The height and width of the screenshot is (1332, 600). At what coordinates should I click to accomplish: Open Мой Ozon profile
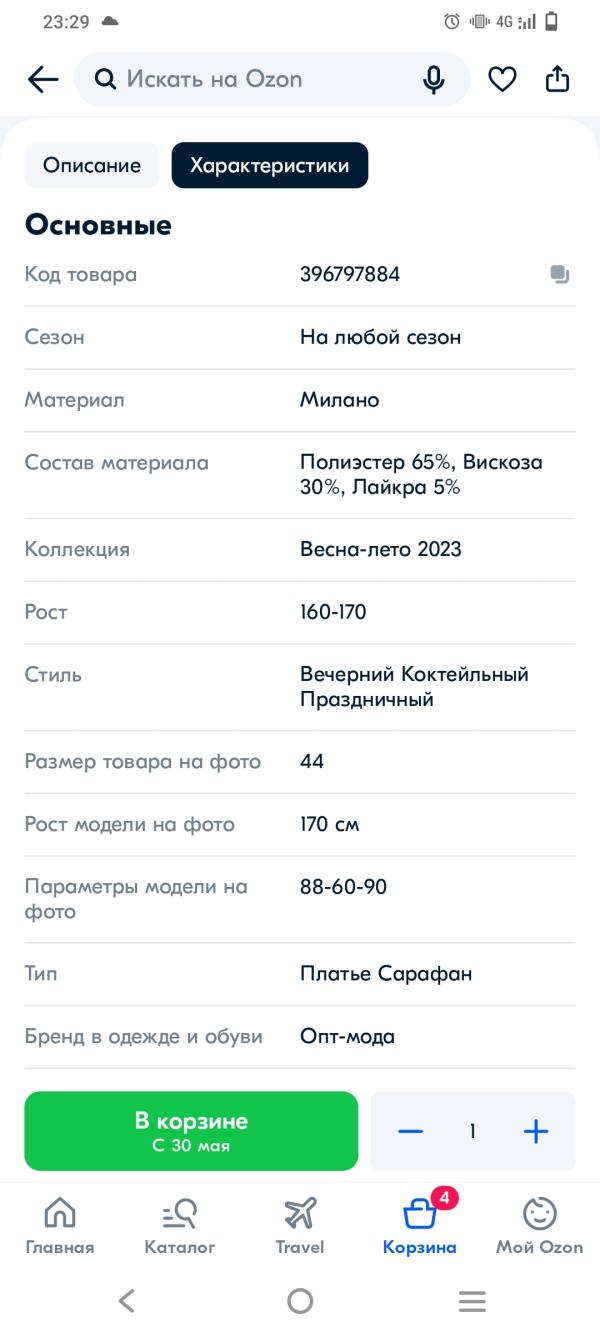click(540, 1225)
